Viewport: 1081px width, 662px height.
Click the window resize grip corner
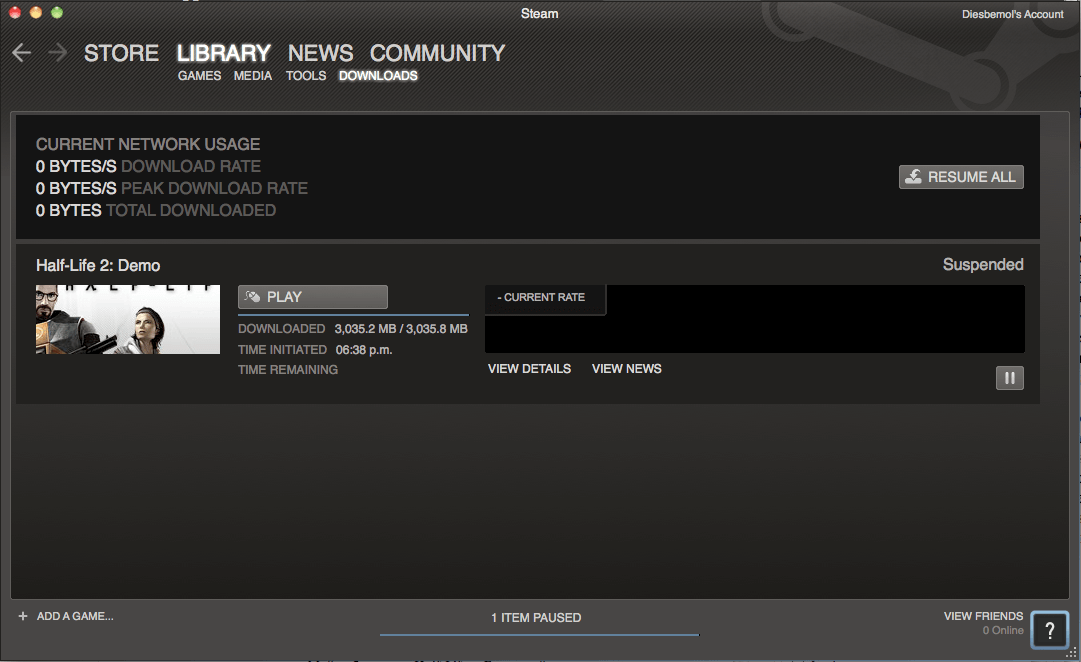(x=1072, y=652)
